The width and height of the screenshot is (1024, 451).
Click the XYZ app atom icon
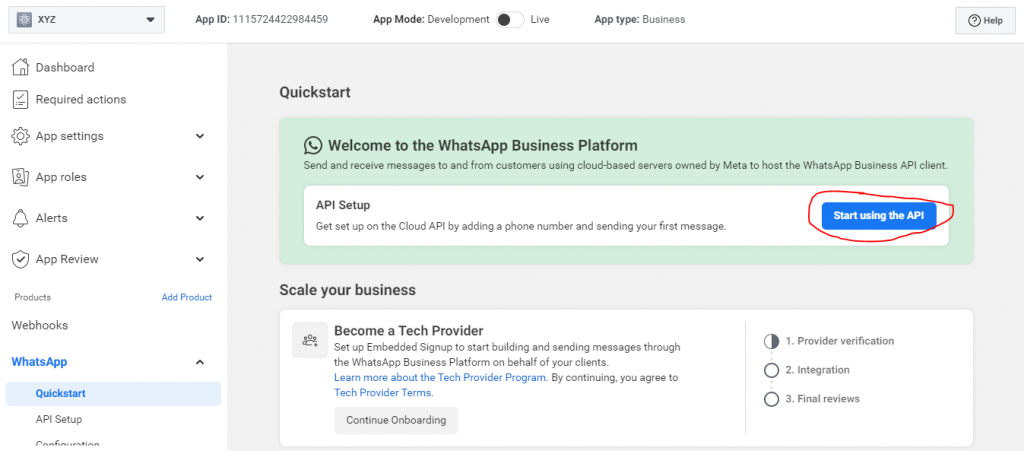(x=25, y=20)
